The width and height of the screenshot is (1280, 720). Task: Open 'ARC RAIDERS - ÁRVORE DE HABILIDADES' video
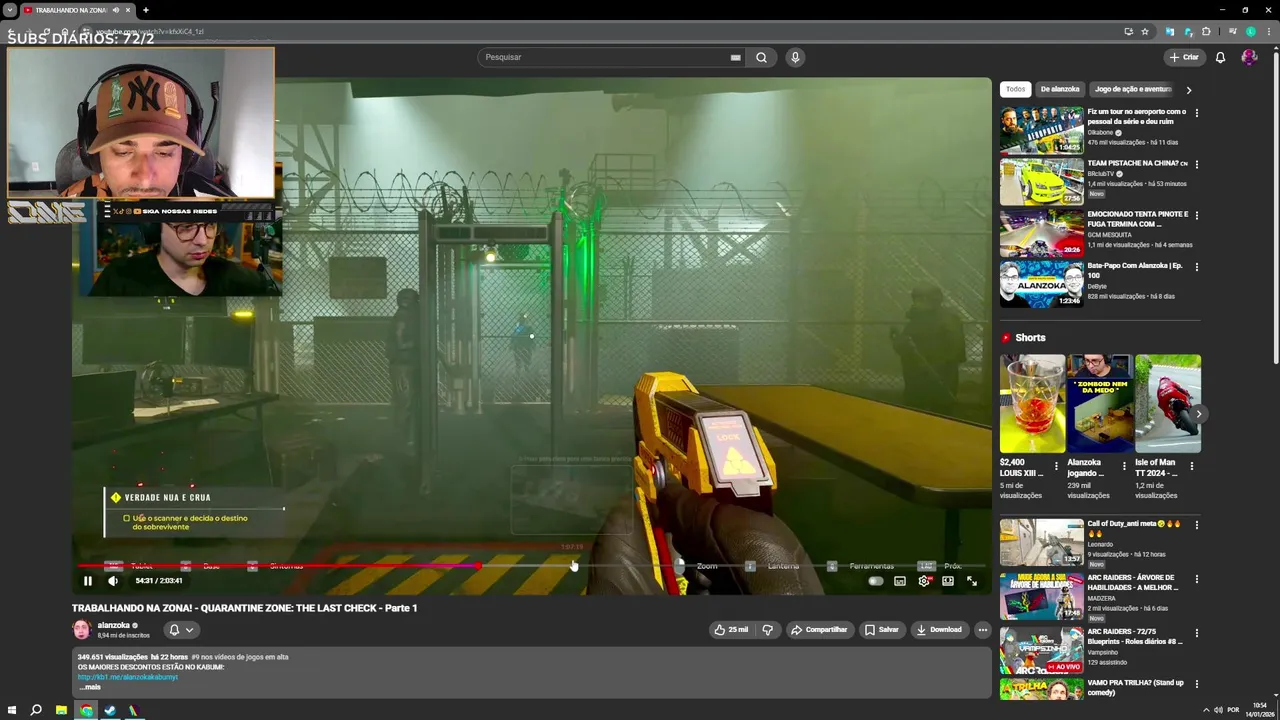1041,597
